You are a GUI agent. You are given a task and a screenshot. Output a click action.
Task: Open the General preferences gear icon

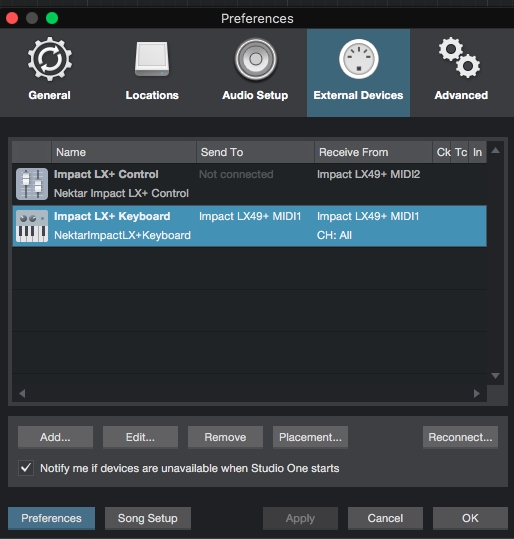50,59
